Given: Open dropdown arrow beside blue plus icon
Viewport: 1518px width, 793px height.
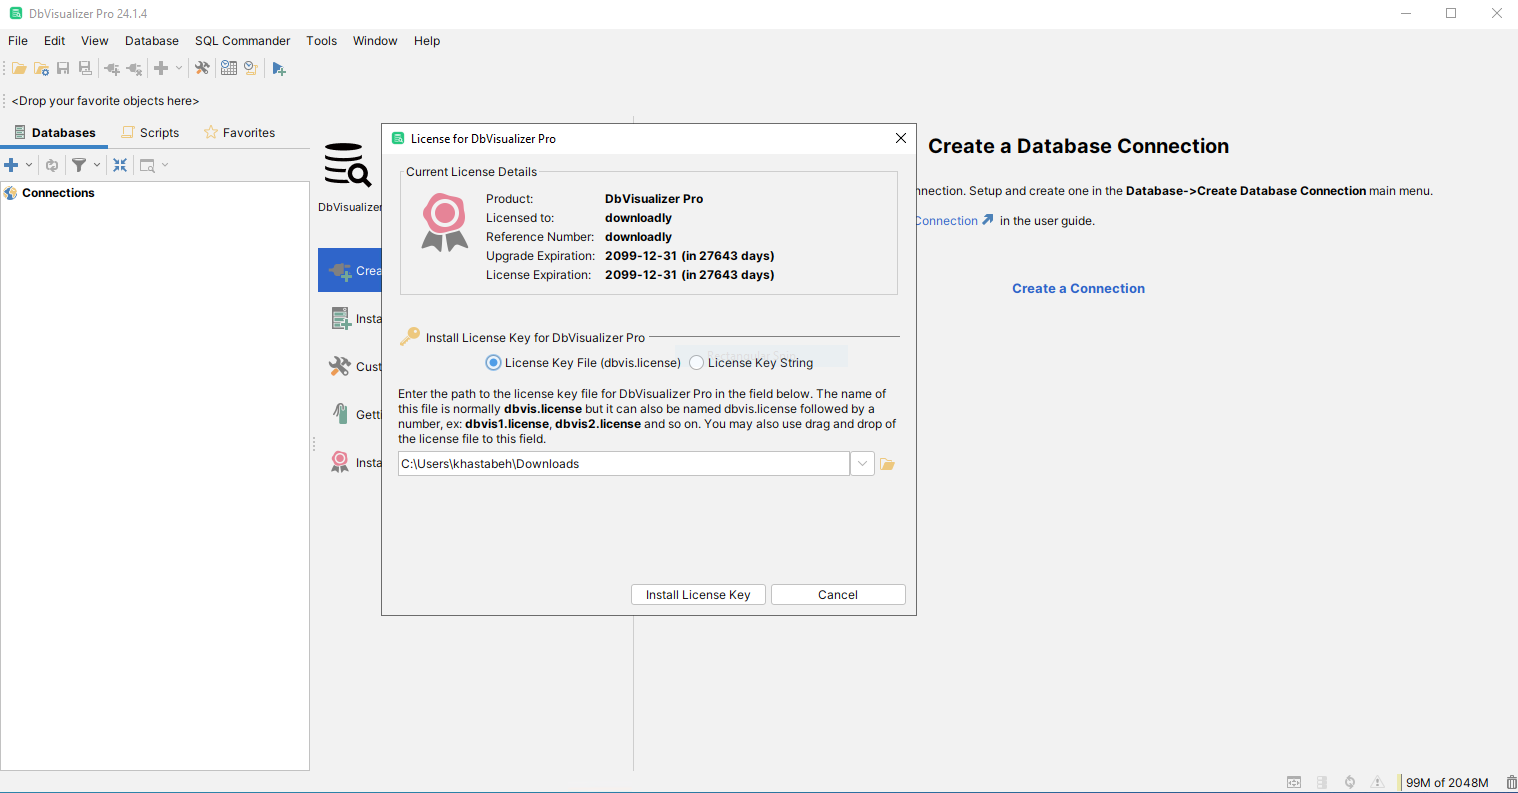Looking at the screenshot, I should tap(29, 165).
